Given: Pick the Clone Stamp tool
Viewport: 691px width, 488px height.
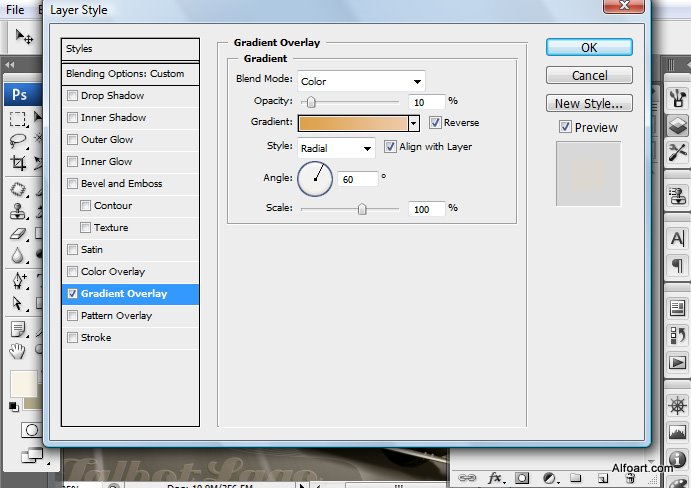Looking at the screenshot, I should (x=18, y=212).
